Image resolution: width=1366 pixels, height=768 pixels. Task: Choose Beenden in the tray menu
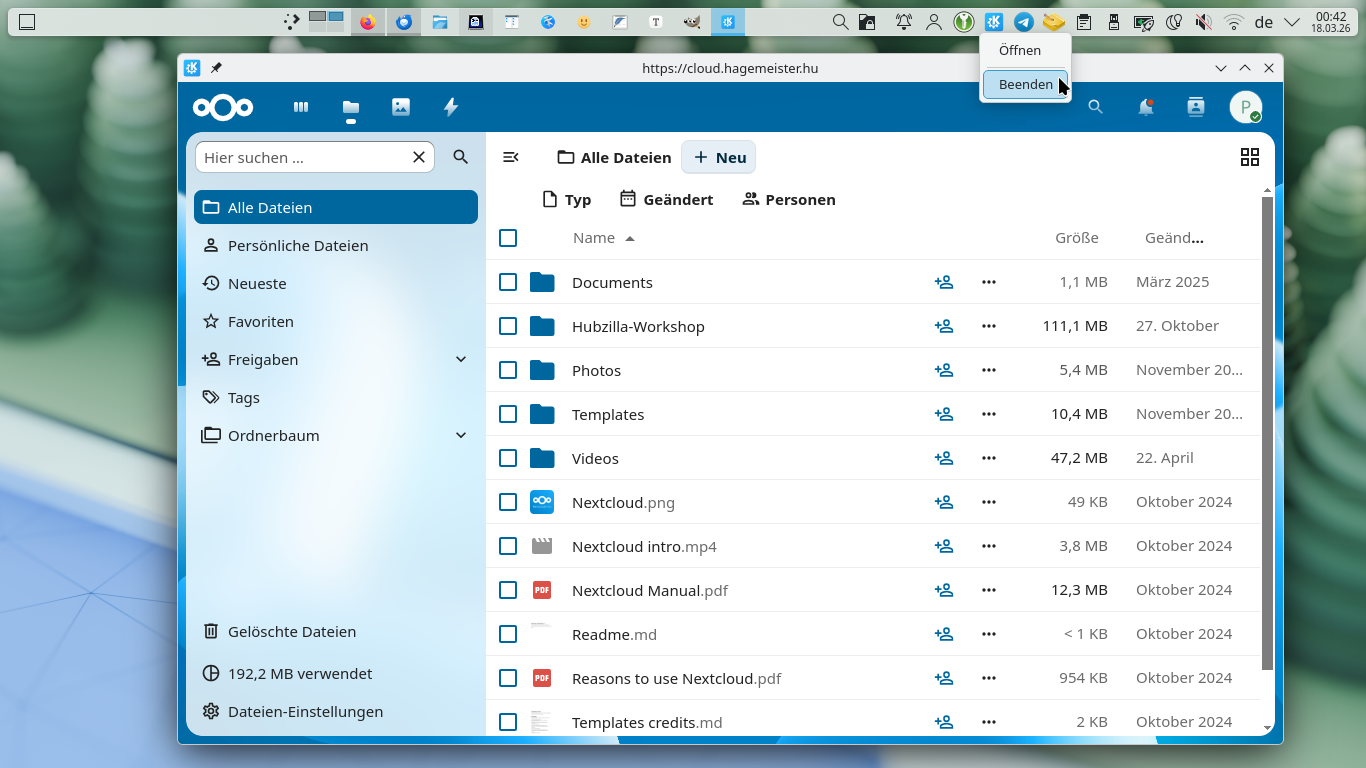[1025, 85]
